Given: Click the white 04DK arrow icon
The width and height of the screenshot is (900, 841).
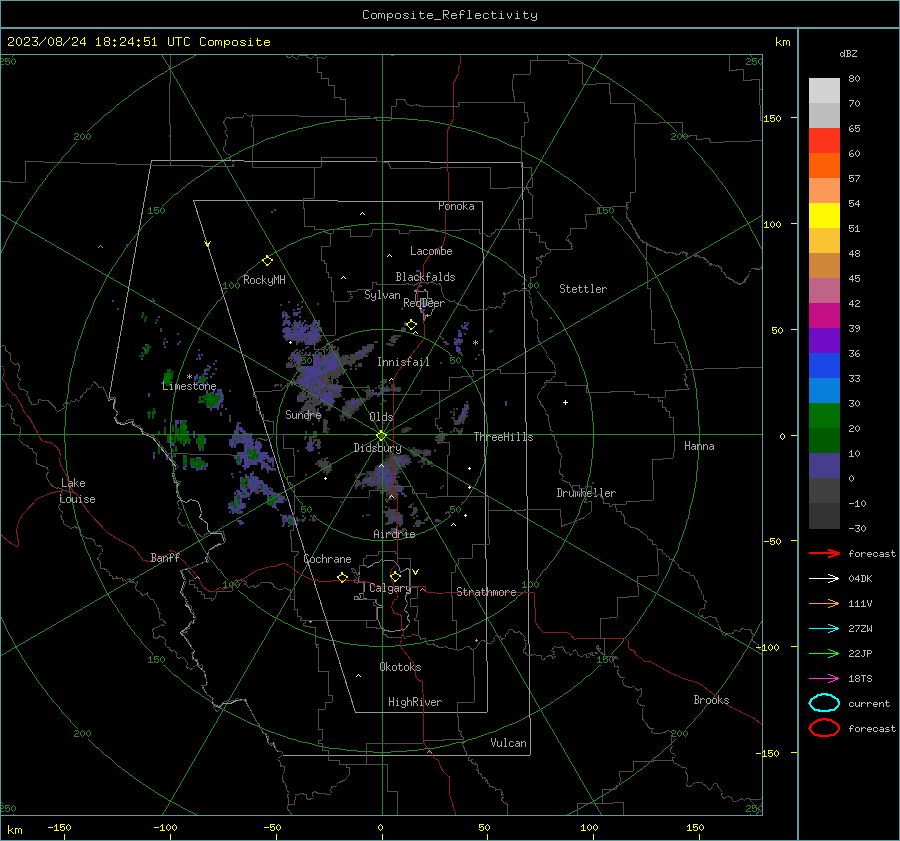Looking at the screenshot, I should pos(824,579).
